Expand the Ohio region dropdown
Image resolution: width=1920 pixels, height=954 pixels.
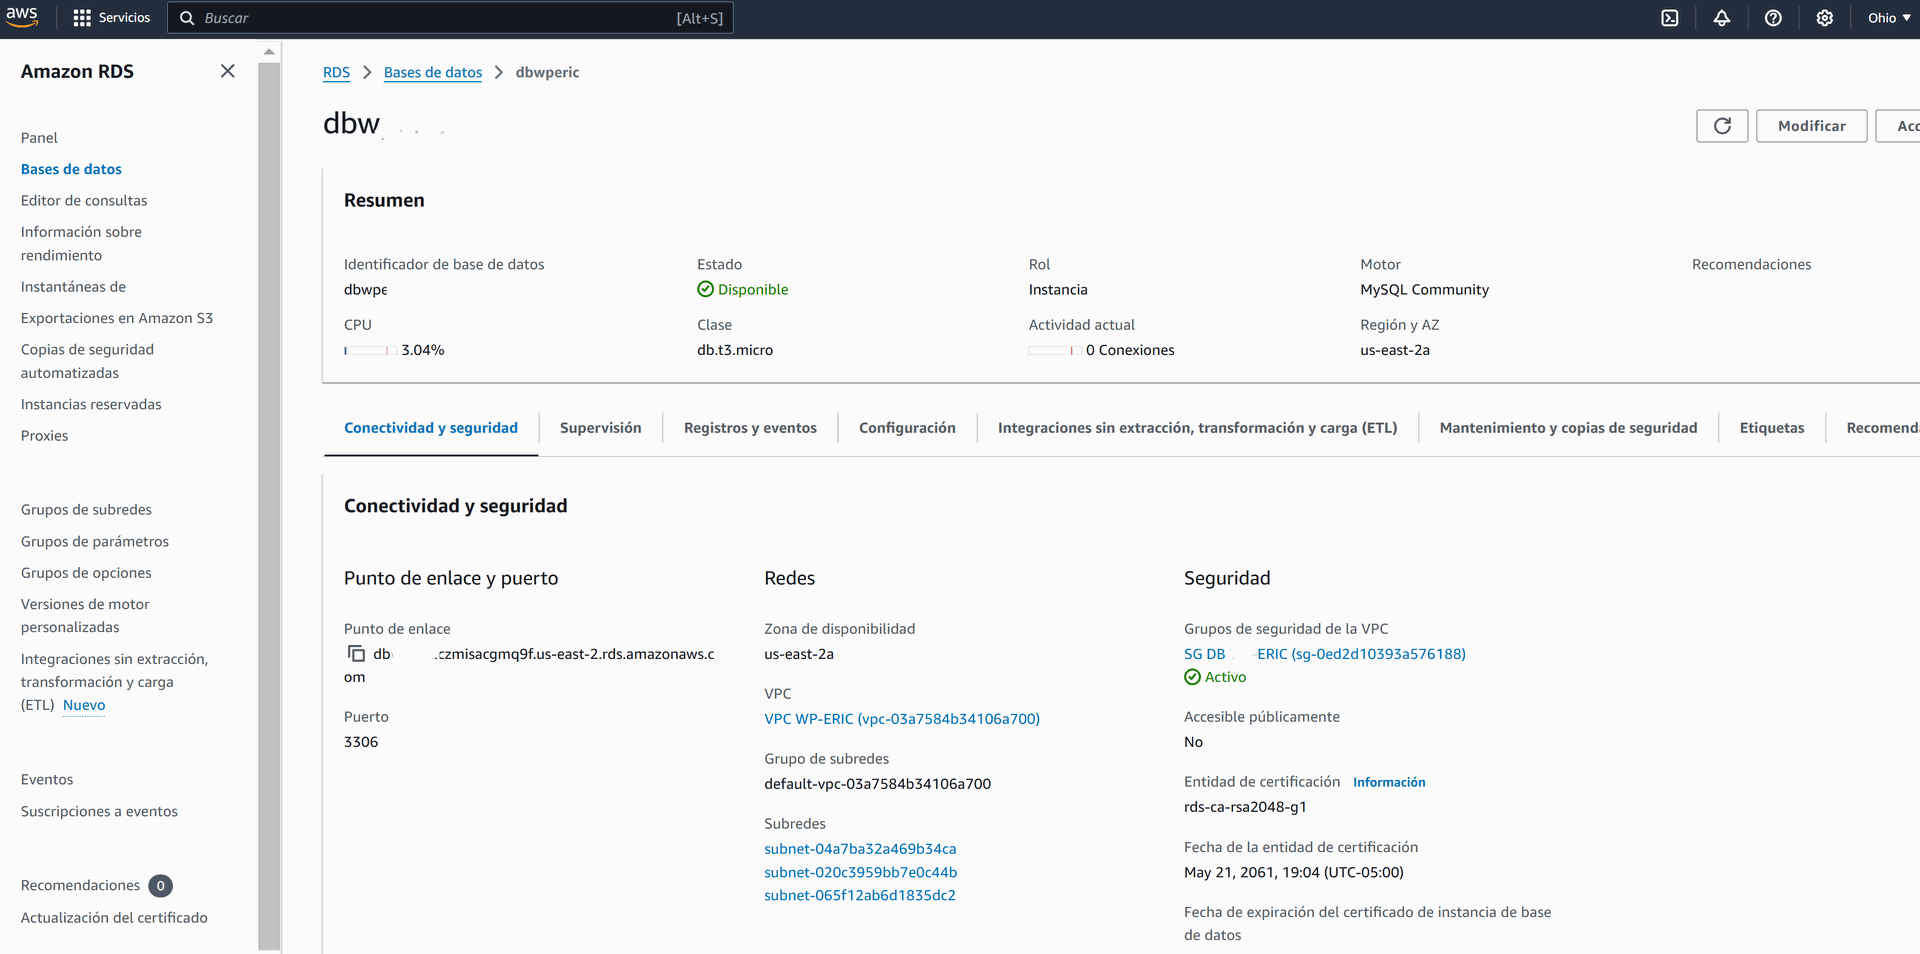pyautogui.click(x=1888, y=18)
